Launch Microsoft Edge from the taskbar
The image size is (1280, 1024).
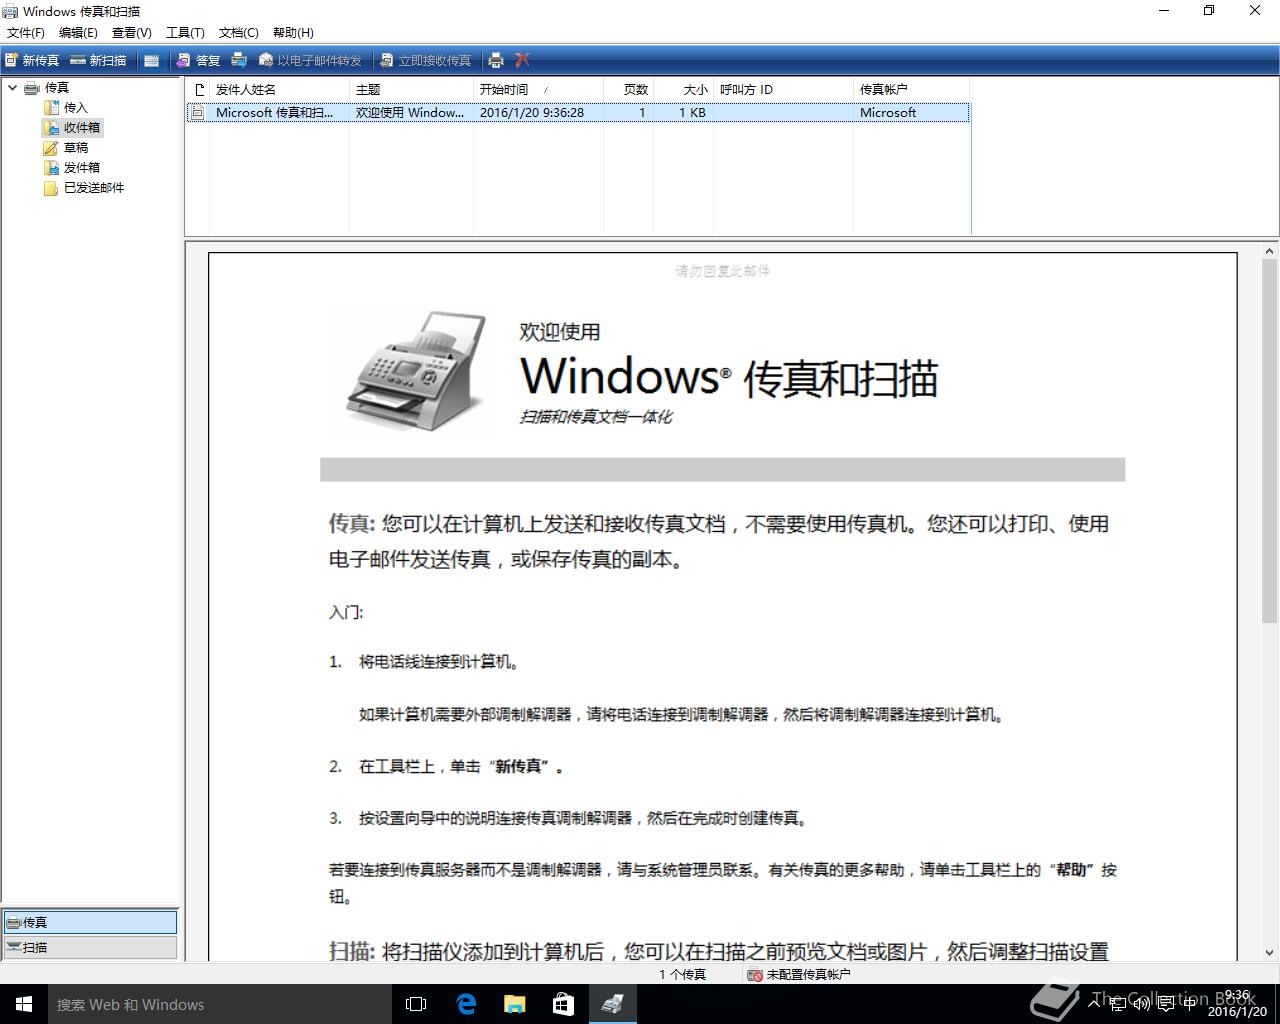click(x=466, y=1004)
